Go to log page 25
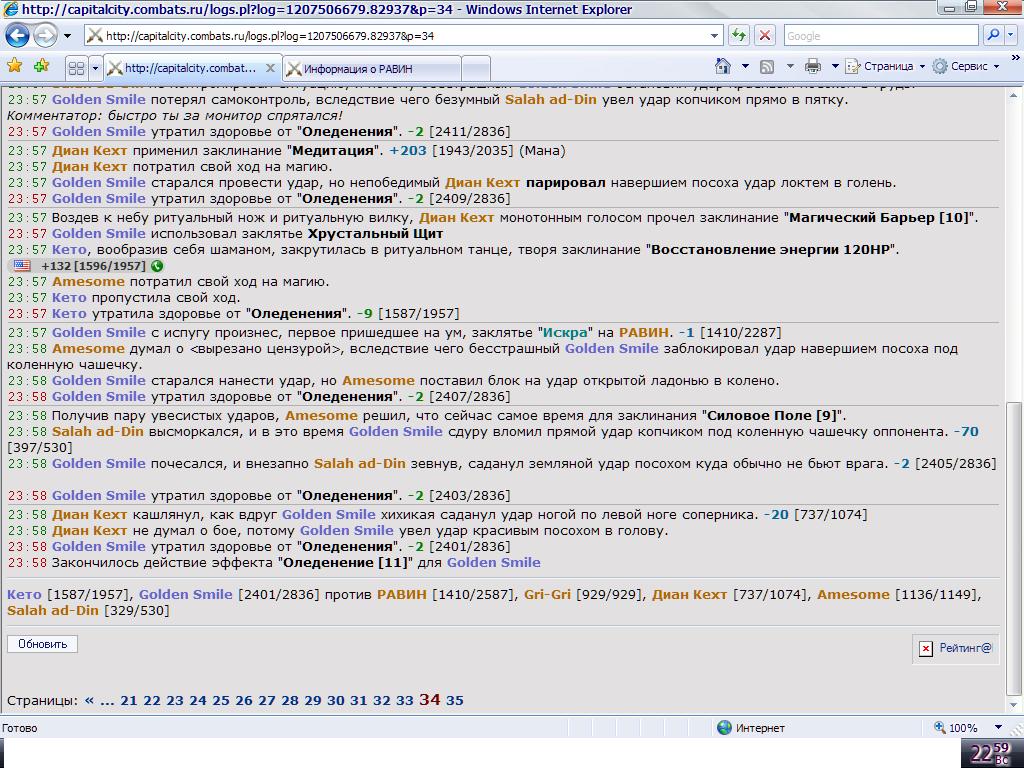 tap(221, 701)
